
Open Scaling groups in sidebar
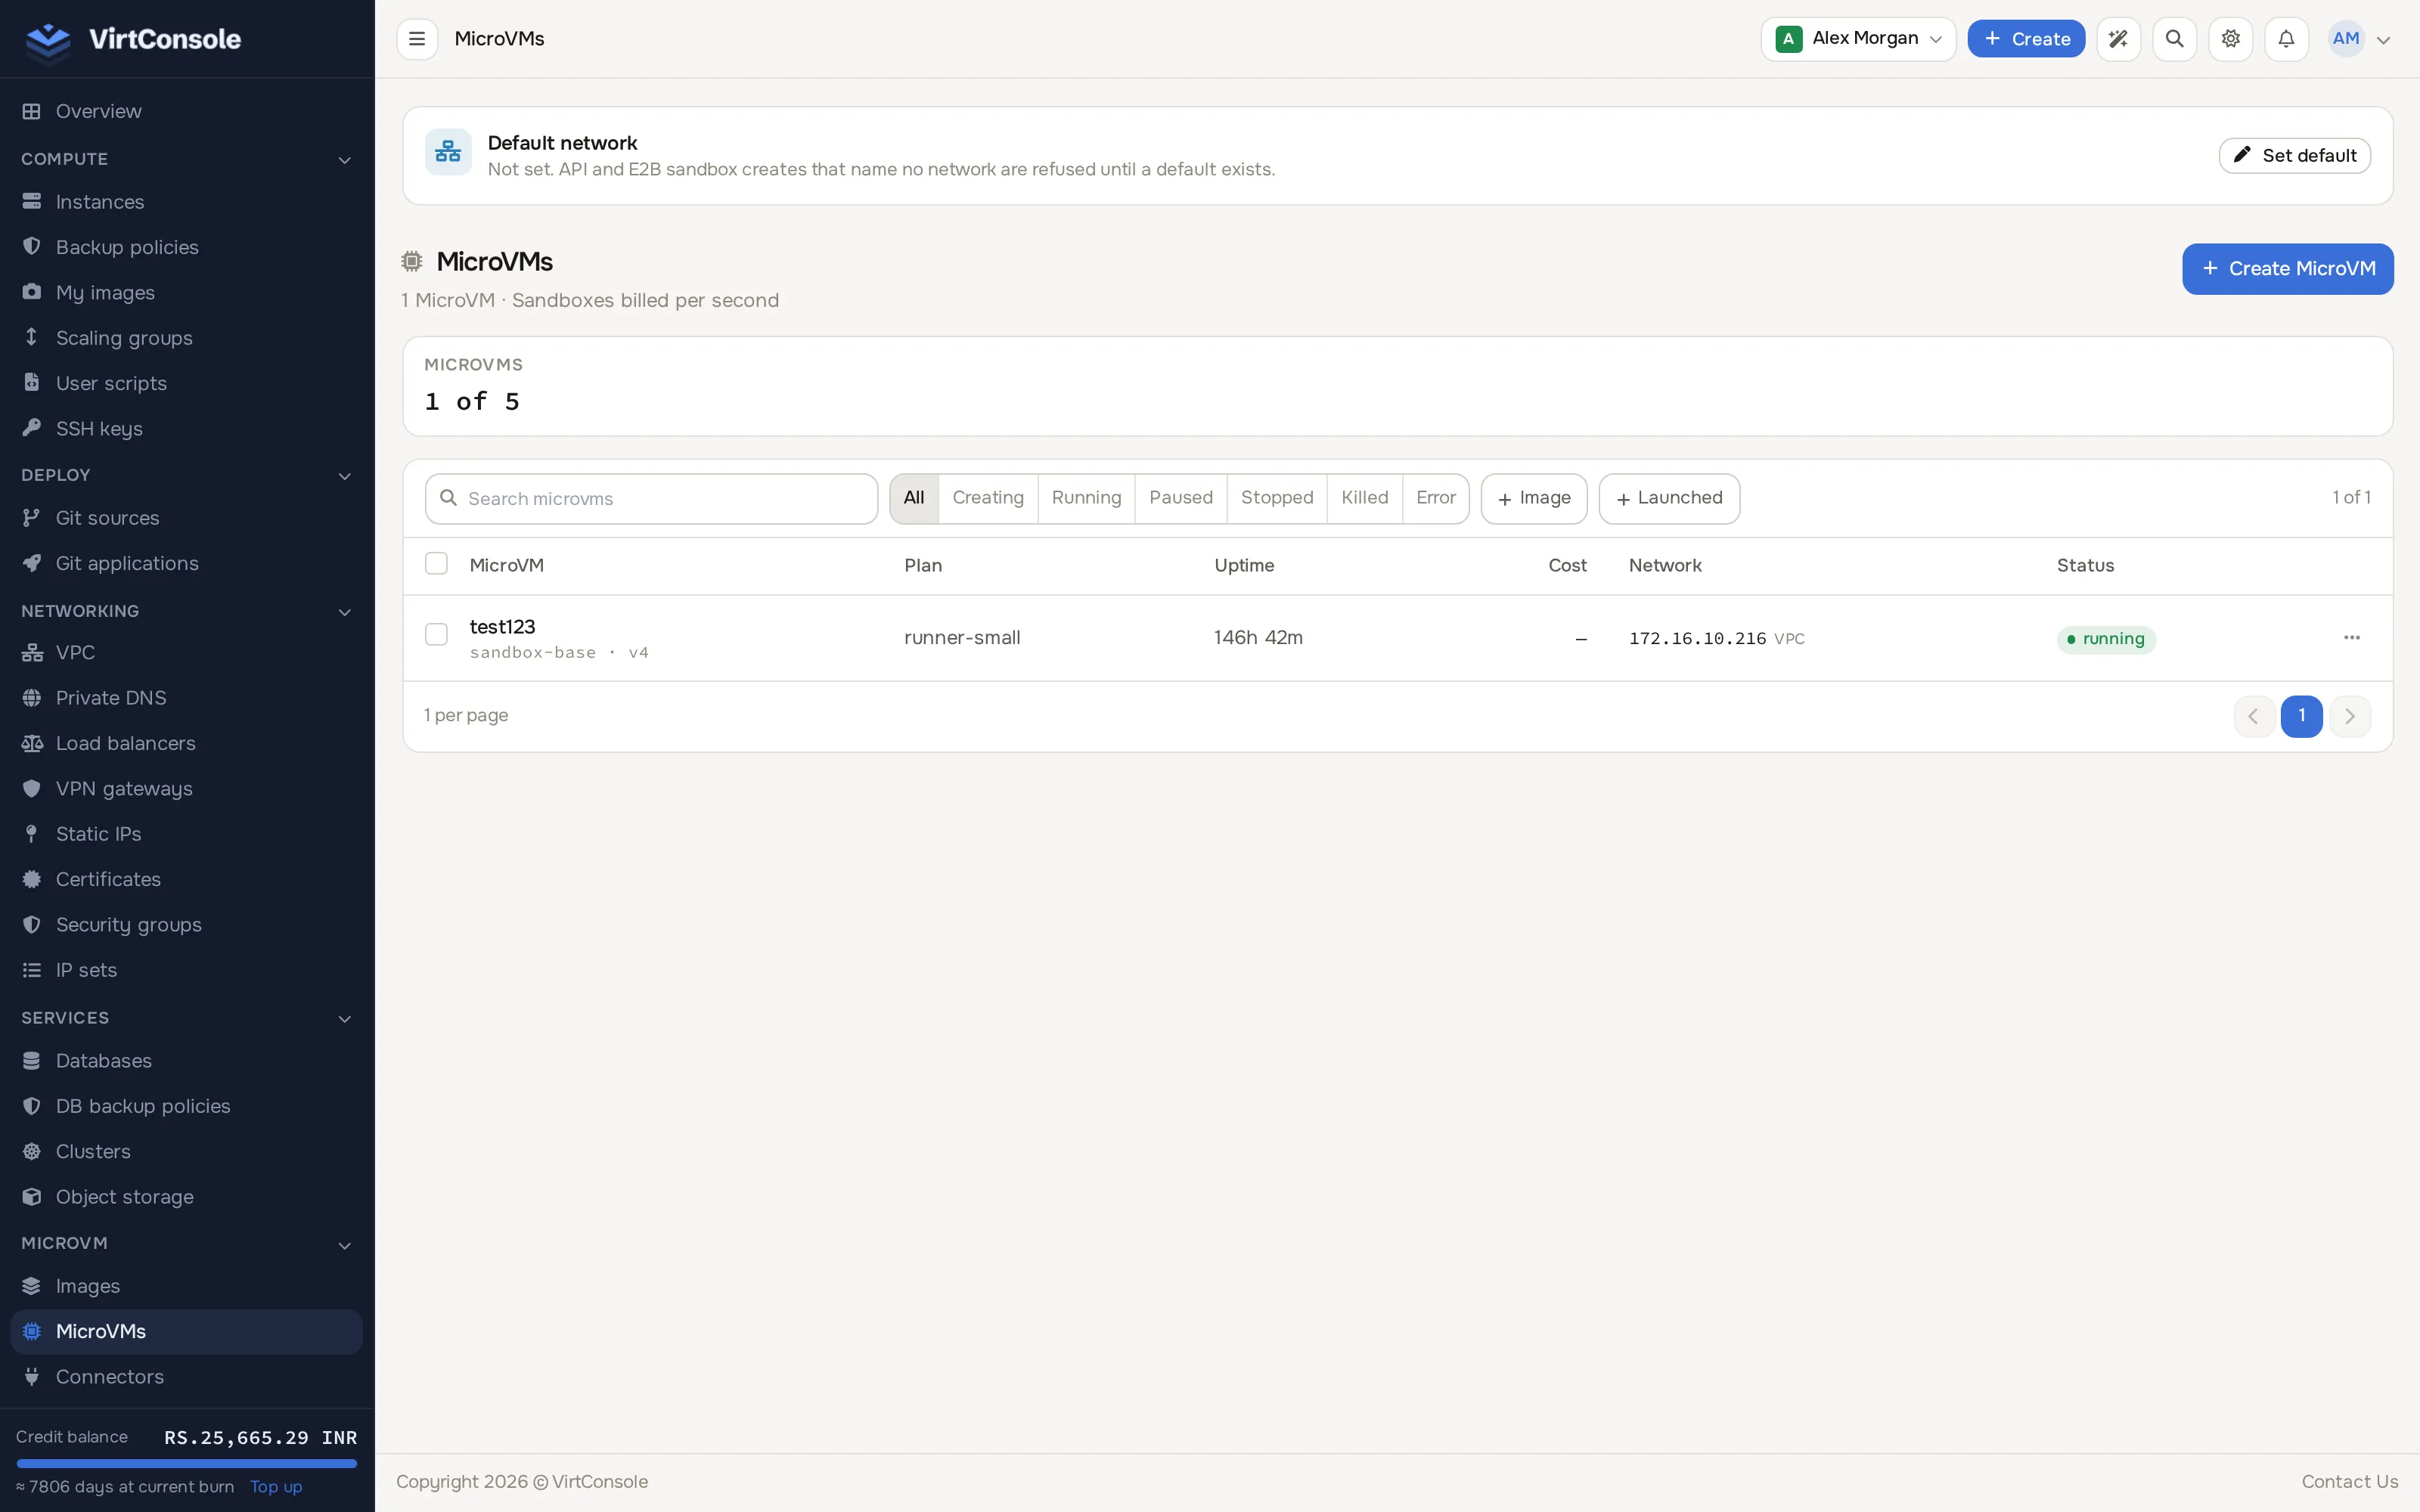(x=186, y=338)
